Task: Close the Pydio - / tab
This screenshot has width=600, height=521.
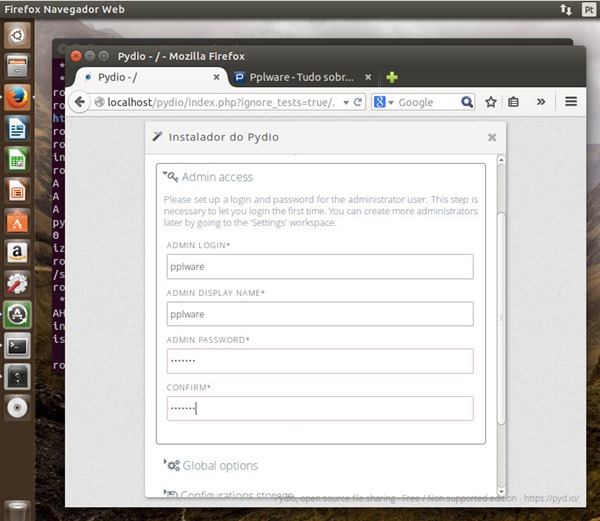Action: tap(216, 77)
